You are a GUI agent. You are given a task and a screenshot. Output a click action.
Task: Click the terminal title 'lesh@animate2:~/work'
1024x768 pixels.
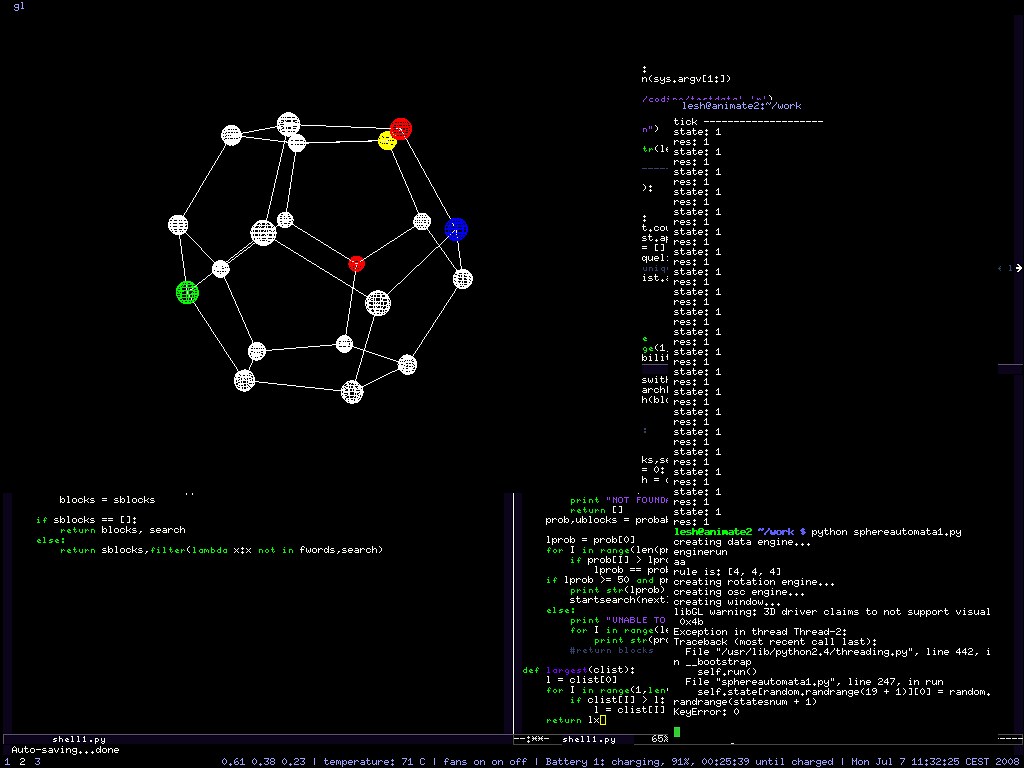click(741, 106)
